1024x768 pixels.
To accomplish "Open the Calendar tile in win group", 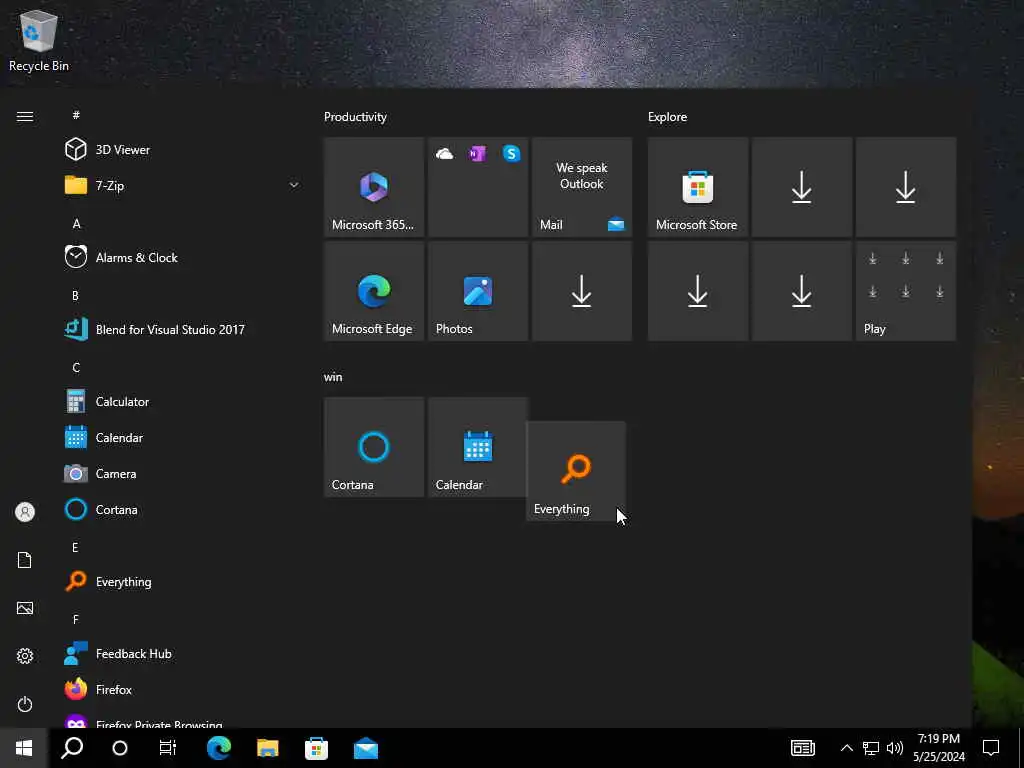I will pos(478,447).
